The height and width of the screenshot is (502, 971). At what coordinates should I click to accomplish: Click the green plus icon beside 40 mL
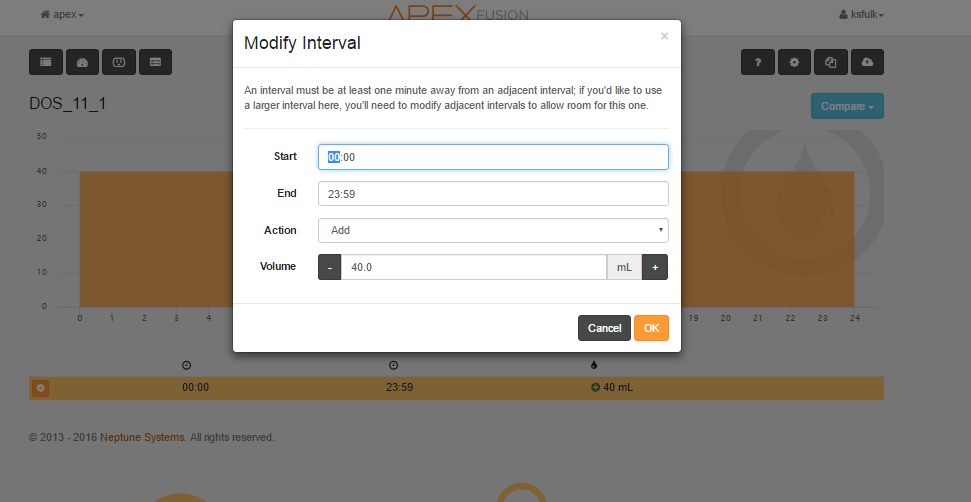[596, 388]
